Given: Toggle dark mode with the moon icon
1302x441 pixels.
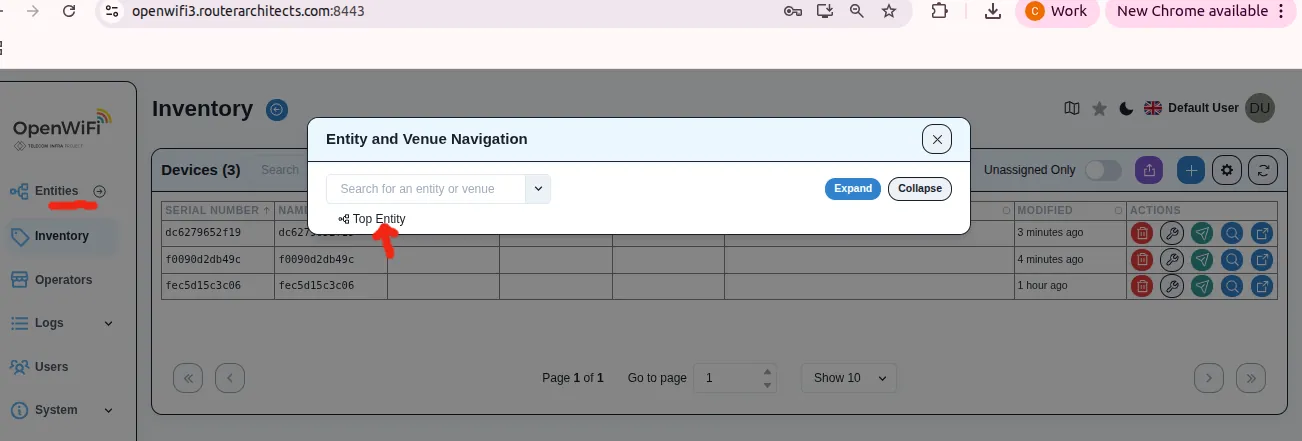Looking at the screenshot, I should click(x=1126, y=109).
